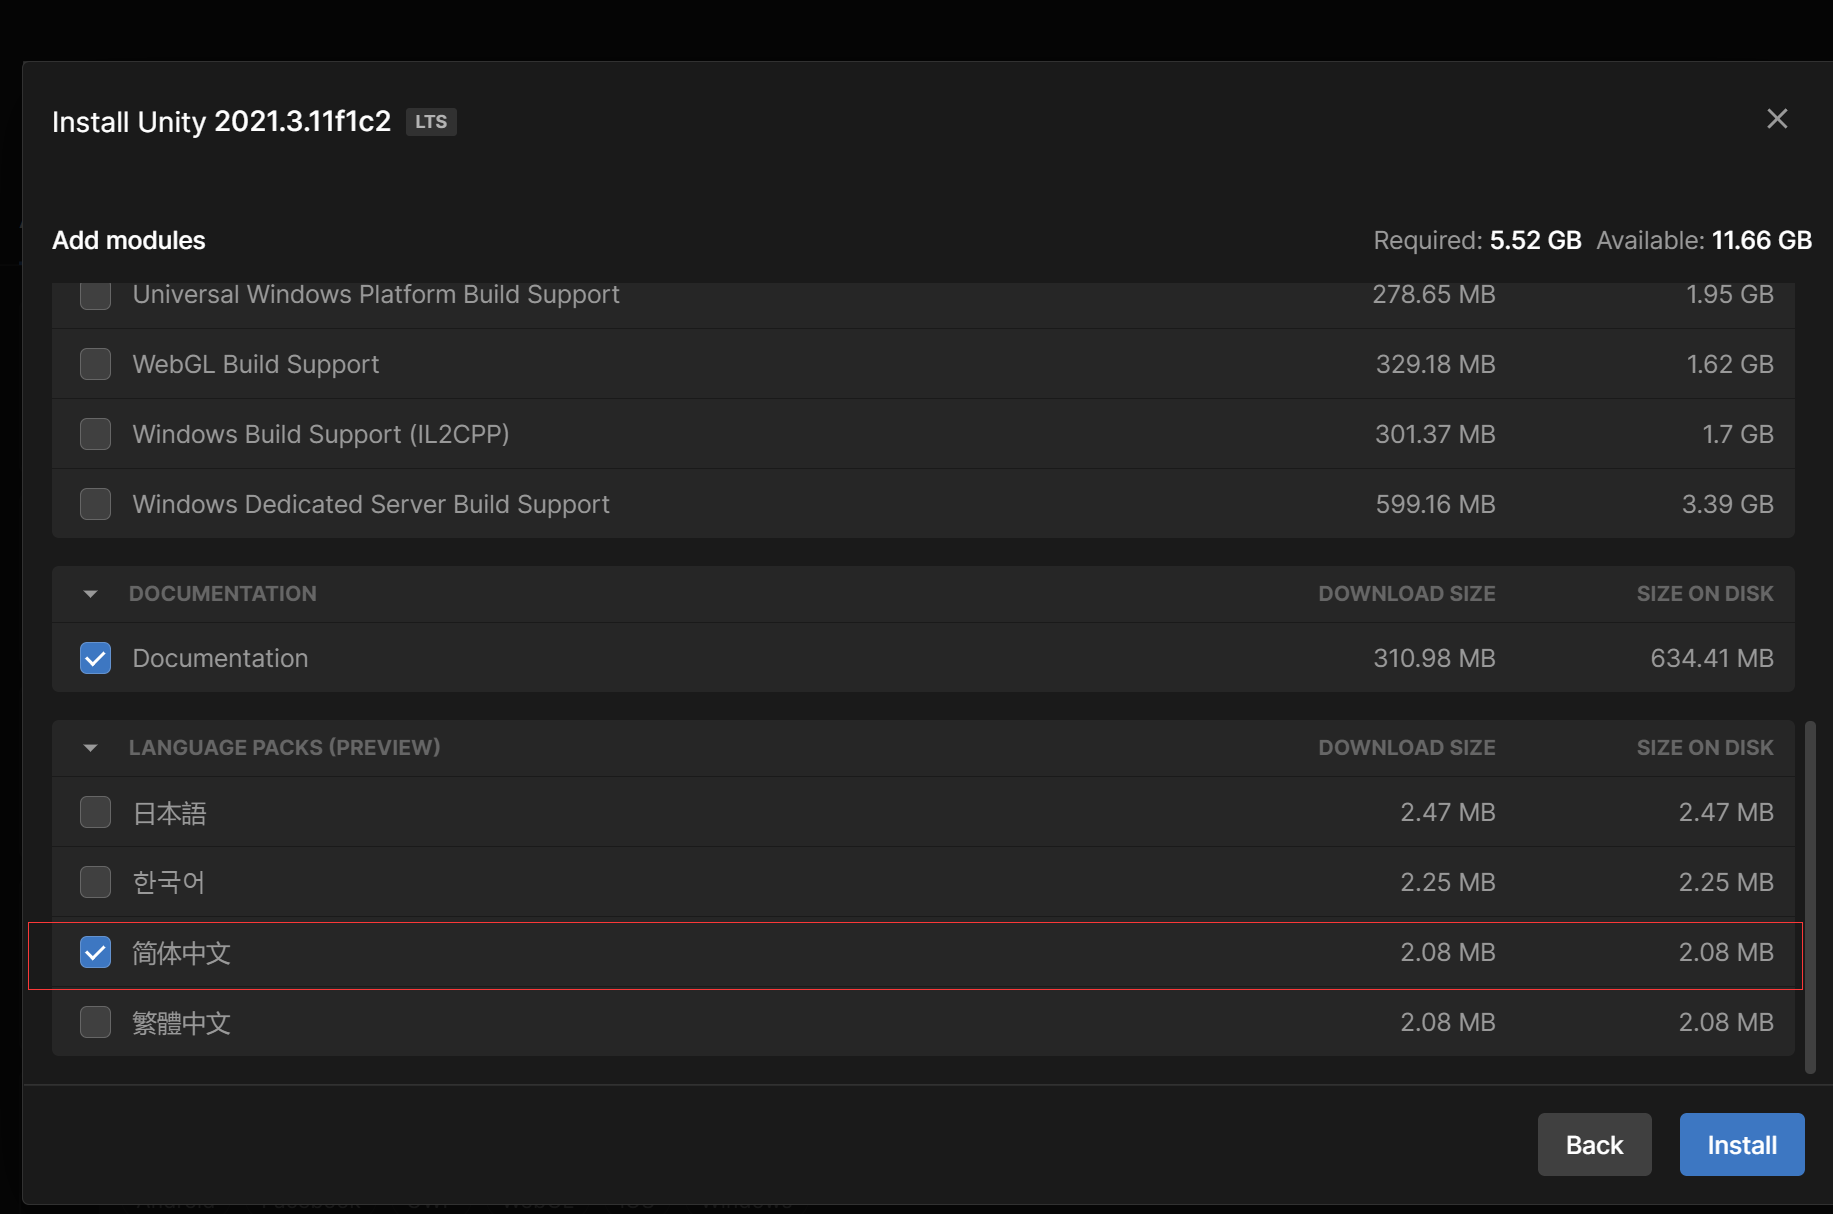Check the 한국어 language pack checkbox
The width and height of the screenshot is (1833, 1214).
pyautogui.click(x=96, y=882)
